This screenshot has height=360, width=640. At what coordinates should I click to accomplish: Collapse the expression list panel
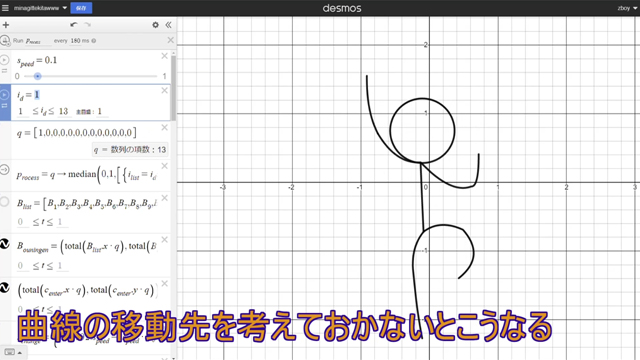point(168,25)
